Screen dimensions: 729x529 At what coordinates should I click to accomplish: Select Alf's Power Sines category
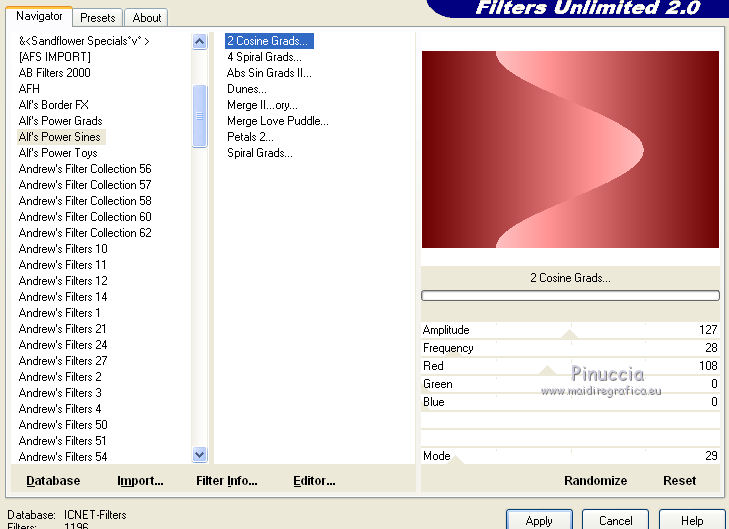60,137
